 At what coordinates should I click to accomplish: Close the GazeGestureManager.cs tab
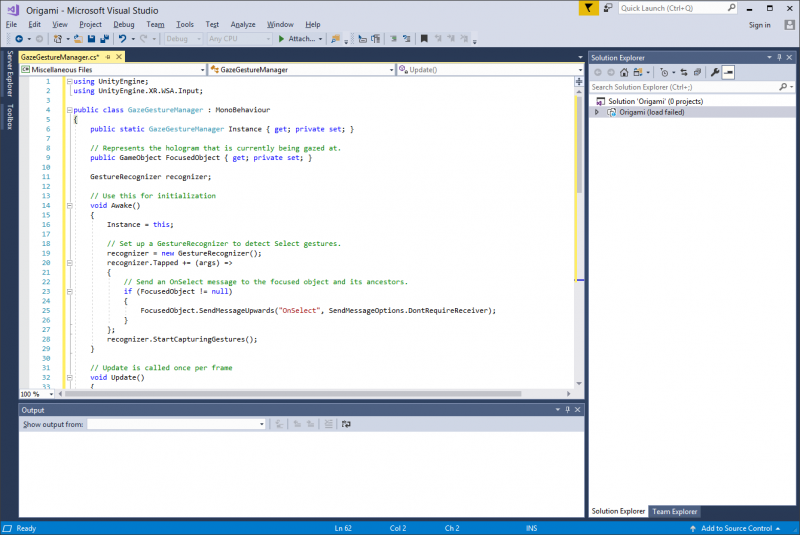(119, 57)
